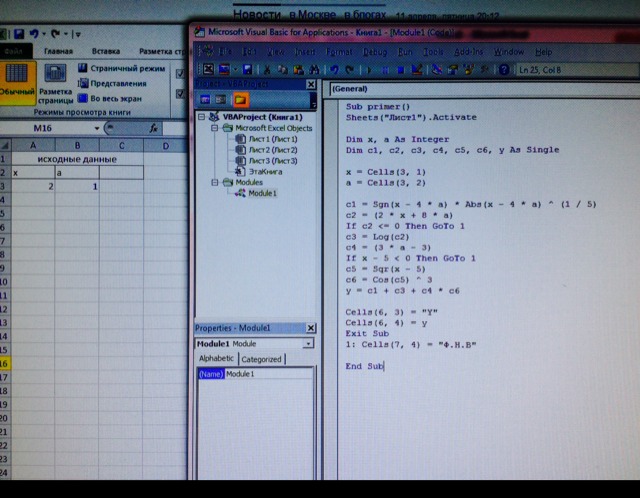640x498 pixels.
Task: Open the Вставка ribbon tab in Excel
Action: click(106, 51)
